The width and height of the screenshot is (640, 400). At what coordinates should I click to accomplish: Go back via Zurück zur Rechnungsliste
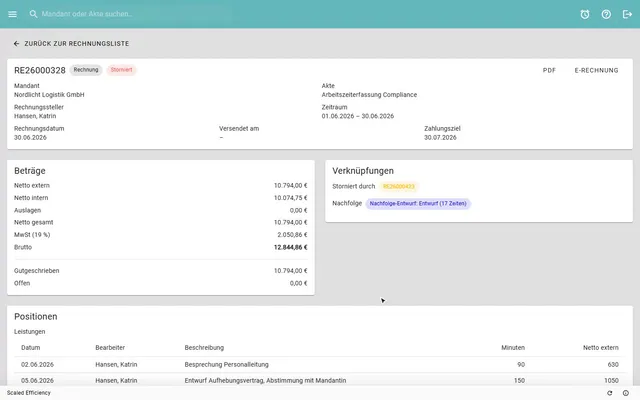tap(71, 44)
